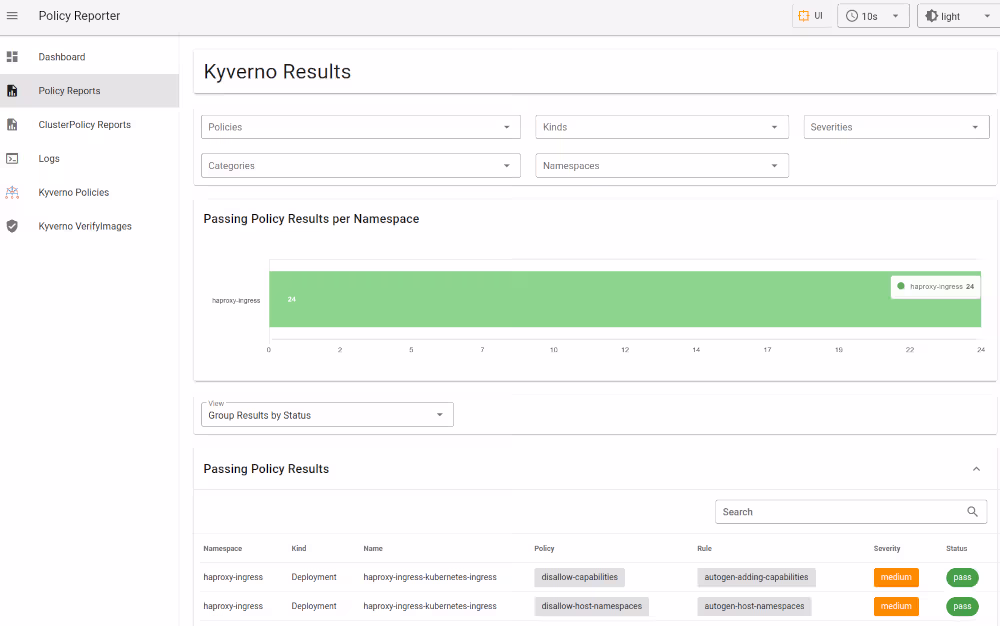Open the Logs menu item
This screenshot has height=626, width=1000.
click(x=49, y=159)
